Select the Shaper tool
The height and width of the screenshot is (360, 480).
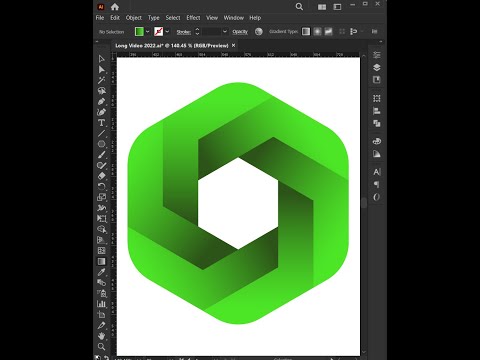tap(102, 165)
